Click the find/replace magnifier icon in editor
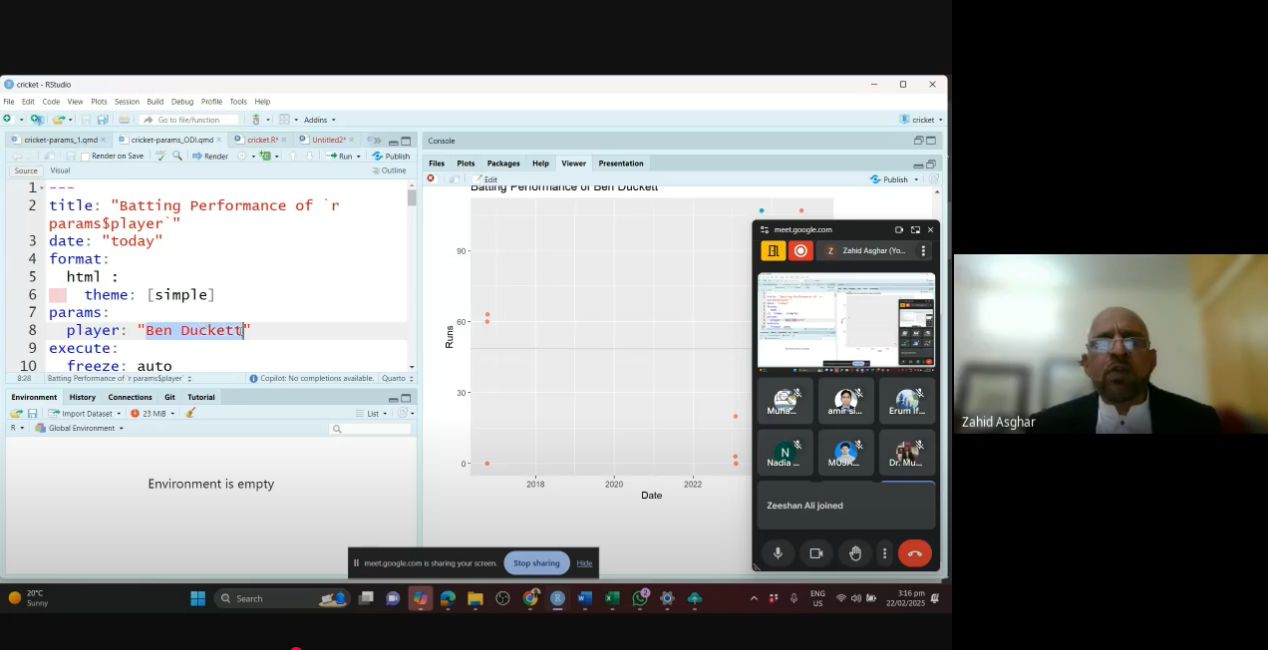Viewport: 1268px width, 650px height. coord(177,156)
